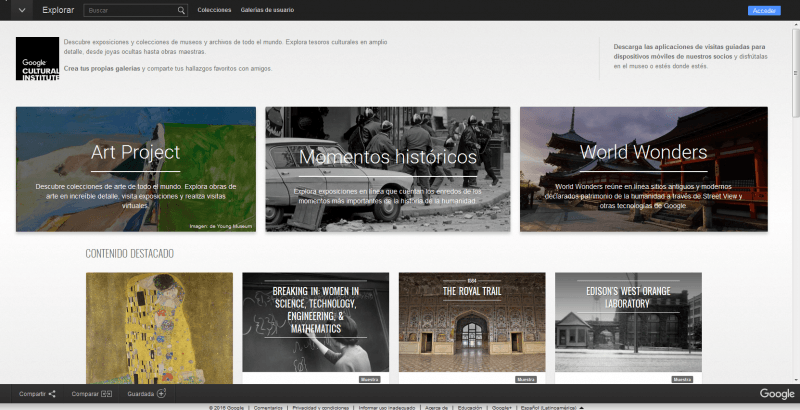
Task: Click Muestra badge under The Royal Trail
Action: coord(526,379)
